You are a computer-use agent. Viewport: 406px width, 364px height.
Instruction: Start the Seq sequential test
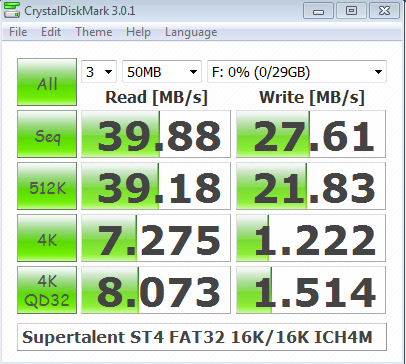coord(47,134)
